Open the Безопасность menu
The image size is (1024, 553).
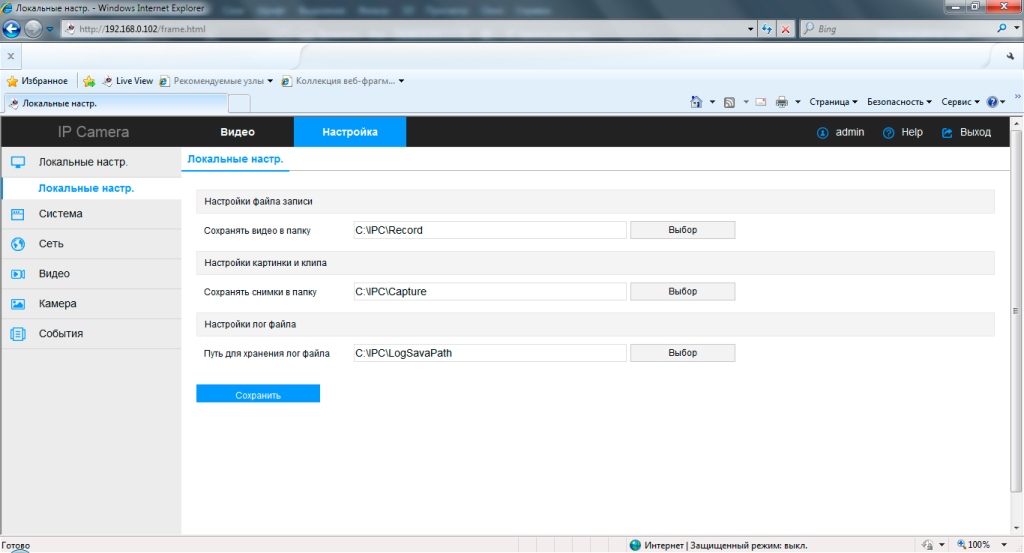point(899,102)
